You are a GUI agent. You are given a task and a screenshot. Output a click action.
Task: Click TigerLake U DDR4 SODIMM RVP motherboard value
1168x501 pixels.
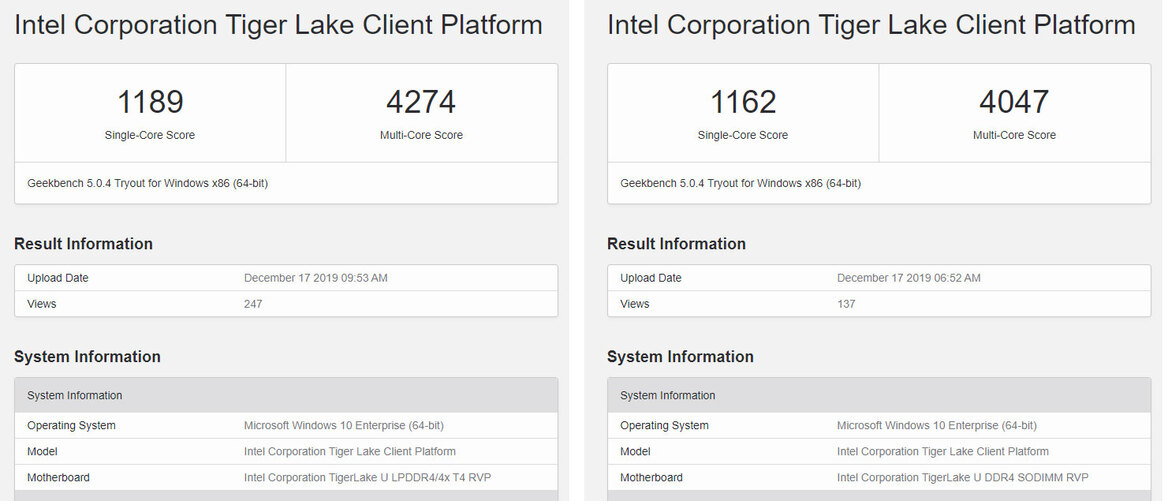pyautogui.click(x=963, y=478)
